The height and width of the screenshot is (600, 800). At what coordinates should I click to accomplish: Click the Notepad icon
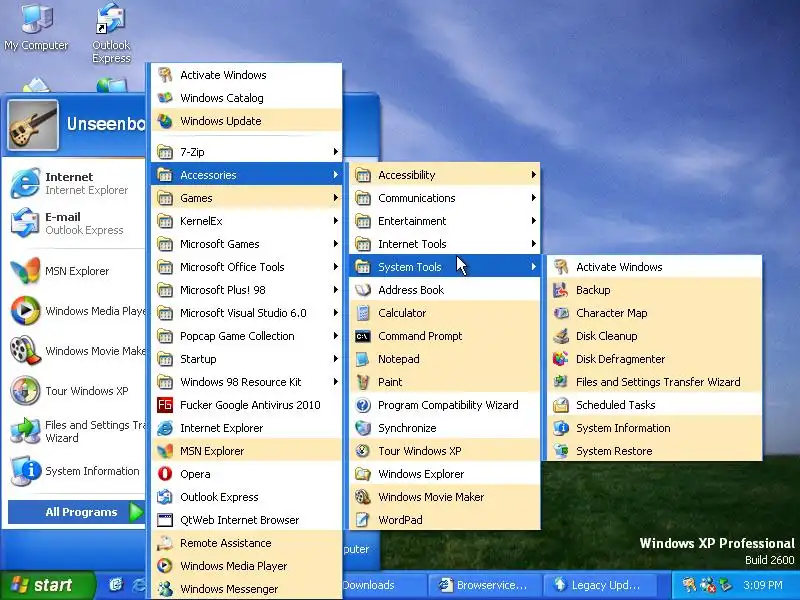pyautogui.click(x=363, y=359)
